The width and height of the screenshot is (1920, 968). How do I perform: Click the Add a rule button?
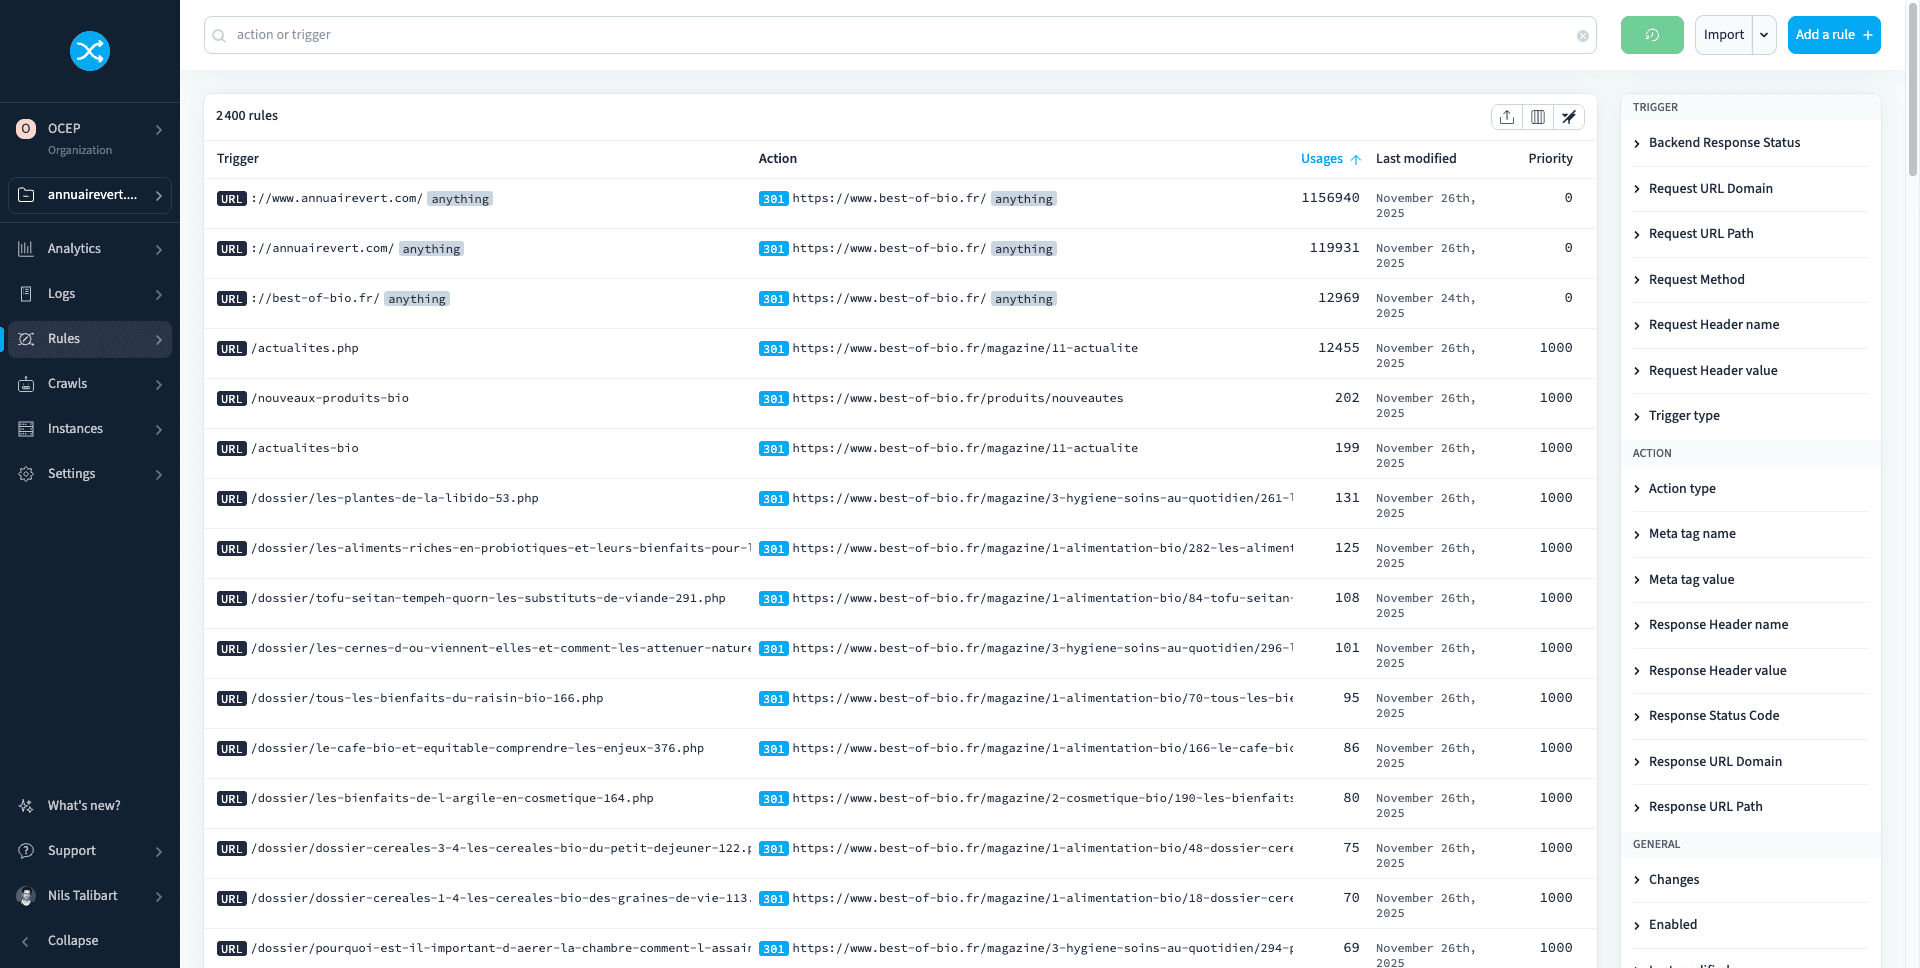click(1834, 35)
